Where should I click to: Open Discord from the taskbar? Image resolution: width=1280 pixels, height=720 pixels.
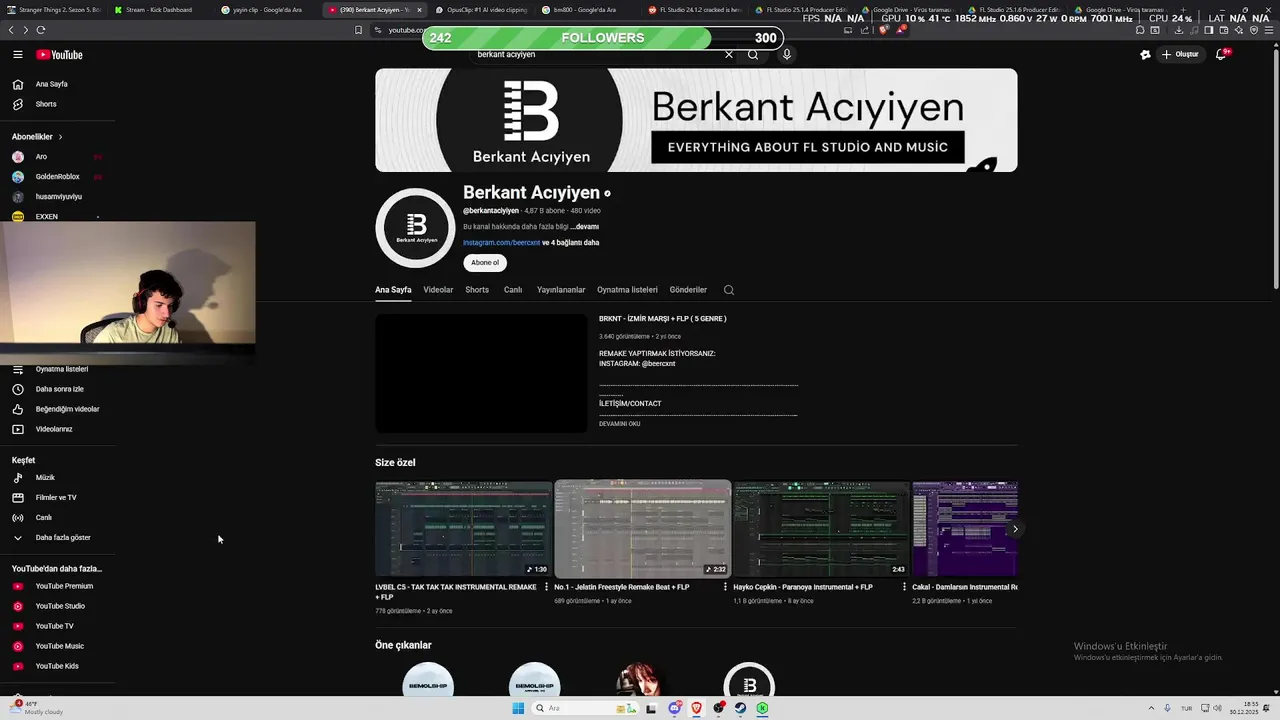point(675,708)
